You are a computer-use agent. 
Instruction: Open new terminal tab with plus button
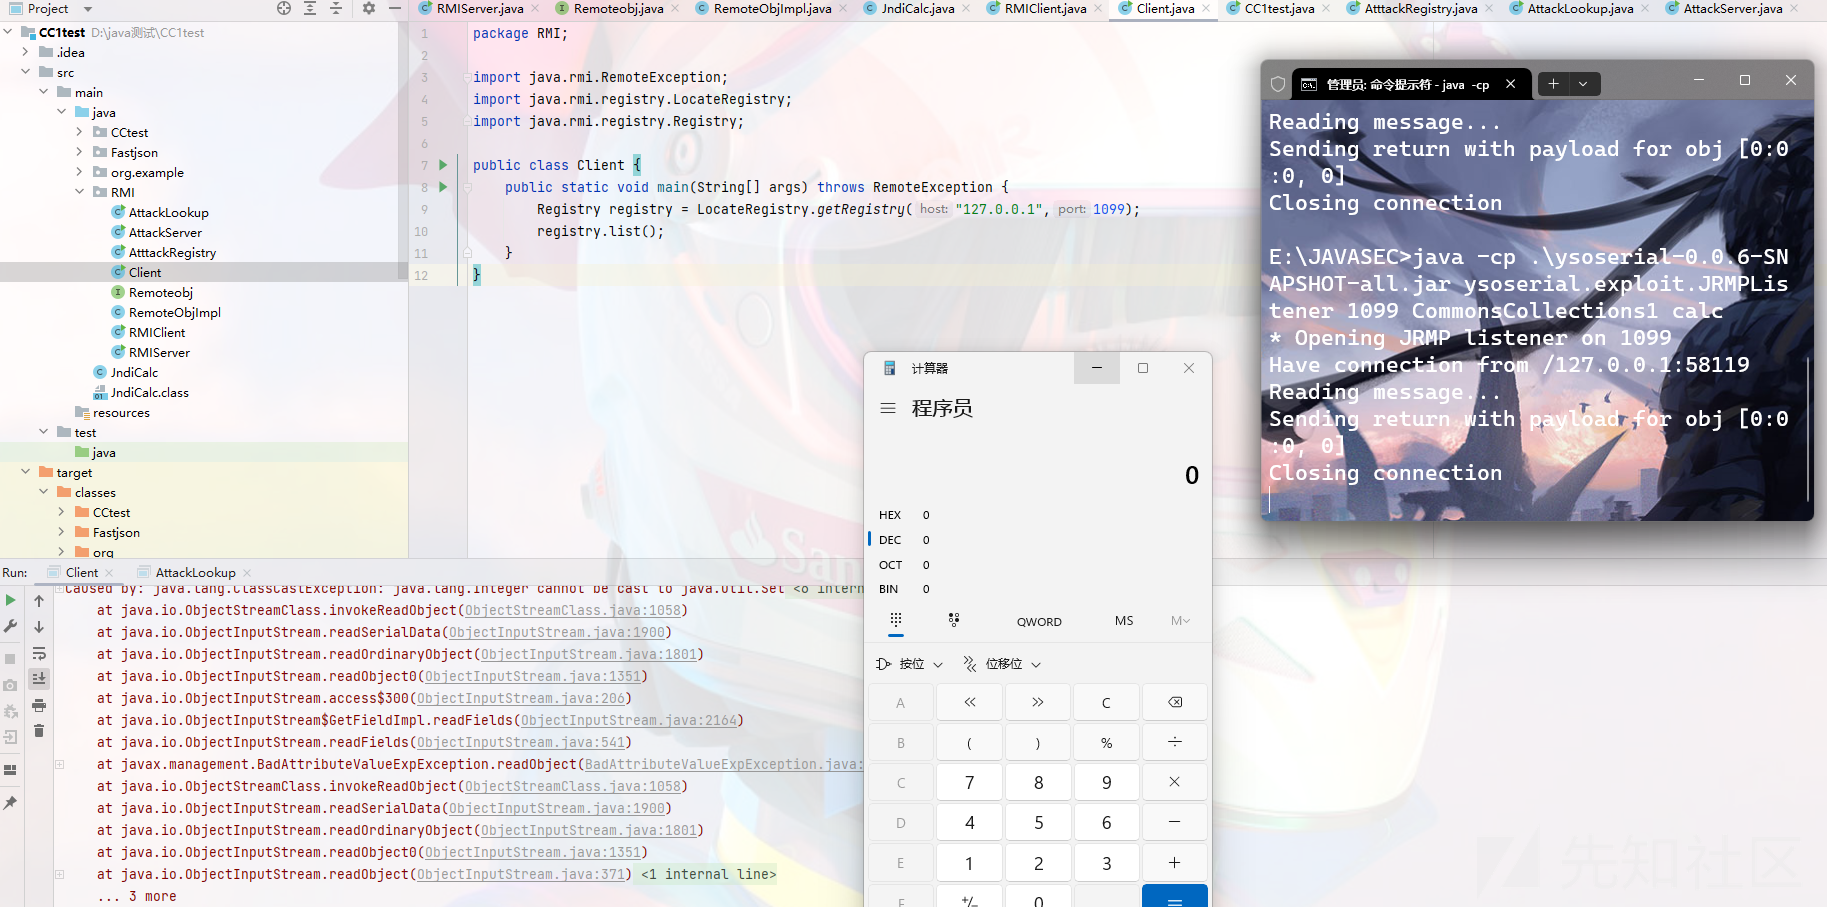point(1553,84)
